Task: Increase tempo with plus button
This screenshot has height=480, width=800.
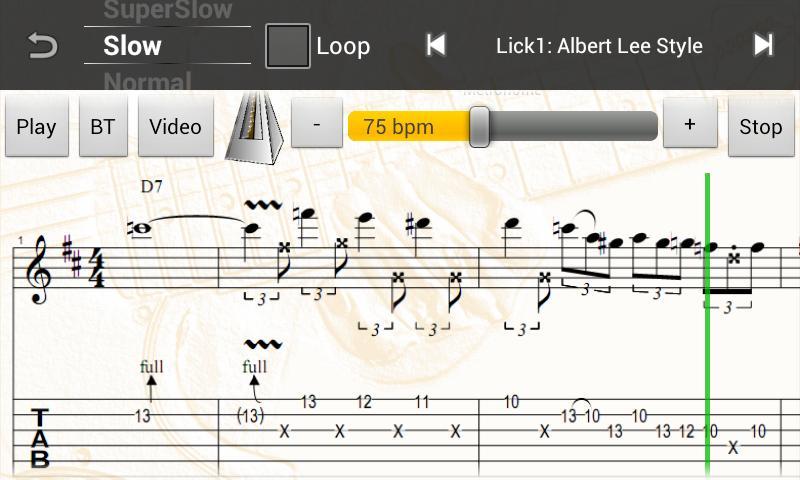Action: [x=690, y=124]
